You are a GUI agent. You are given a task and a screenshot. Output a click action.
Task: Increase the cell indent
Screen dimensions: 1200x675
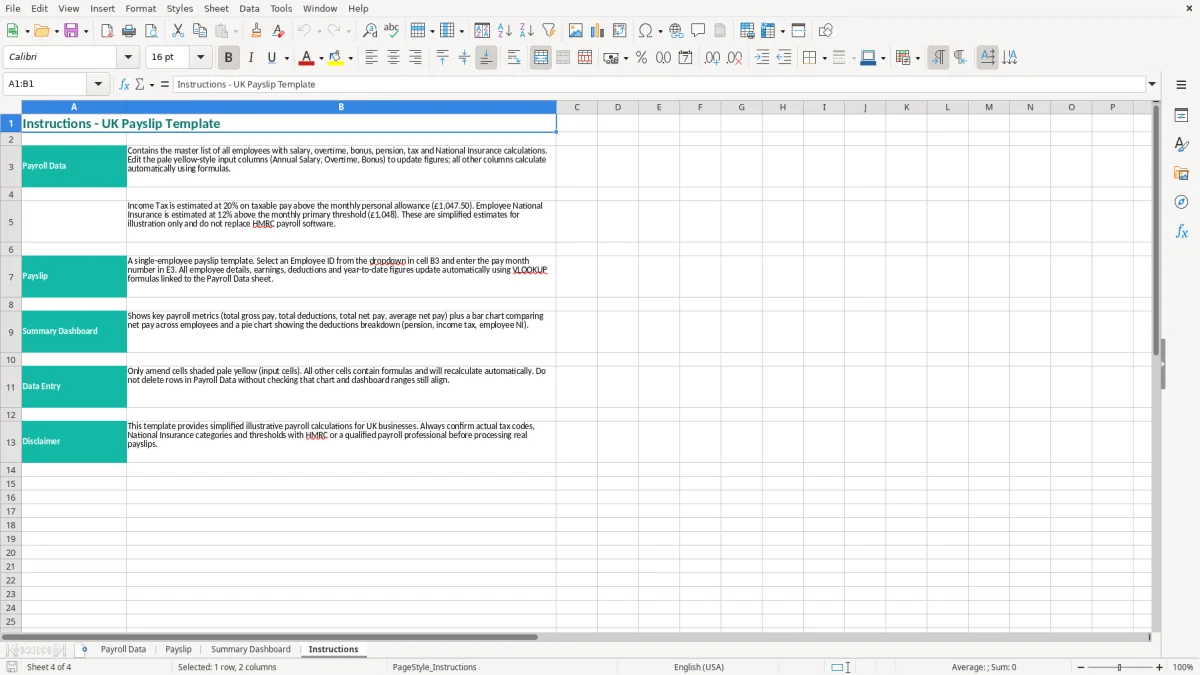pyautogui.click(x=762, y=58)
